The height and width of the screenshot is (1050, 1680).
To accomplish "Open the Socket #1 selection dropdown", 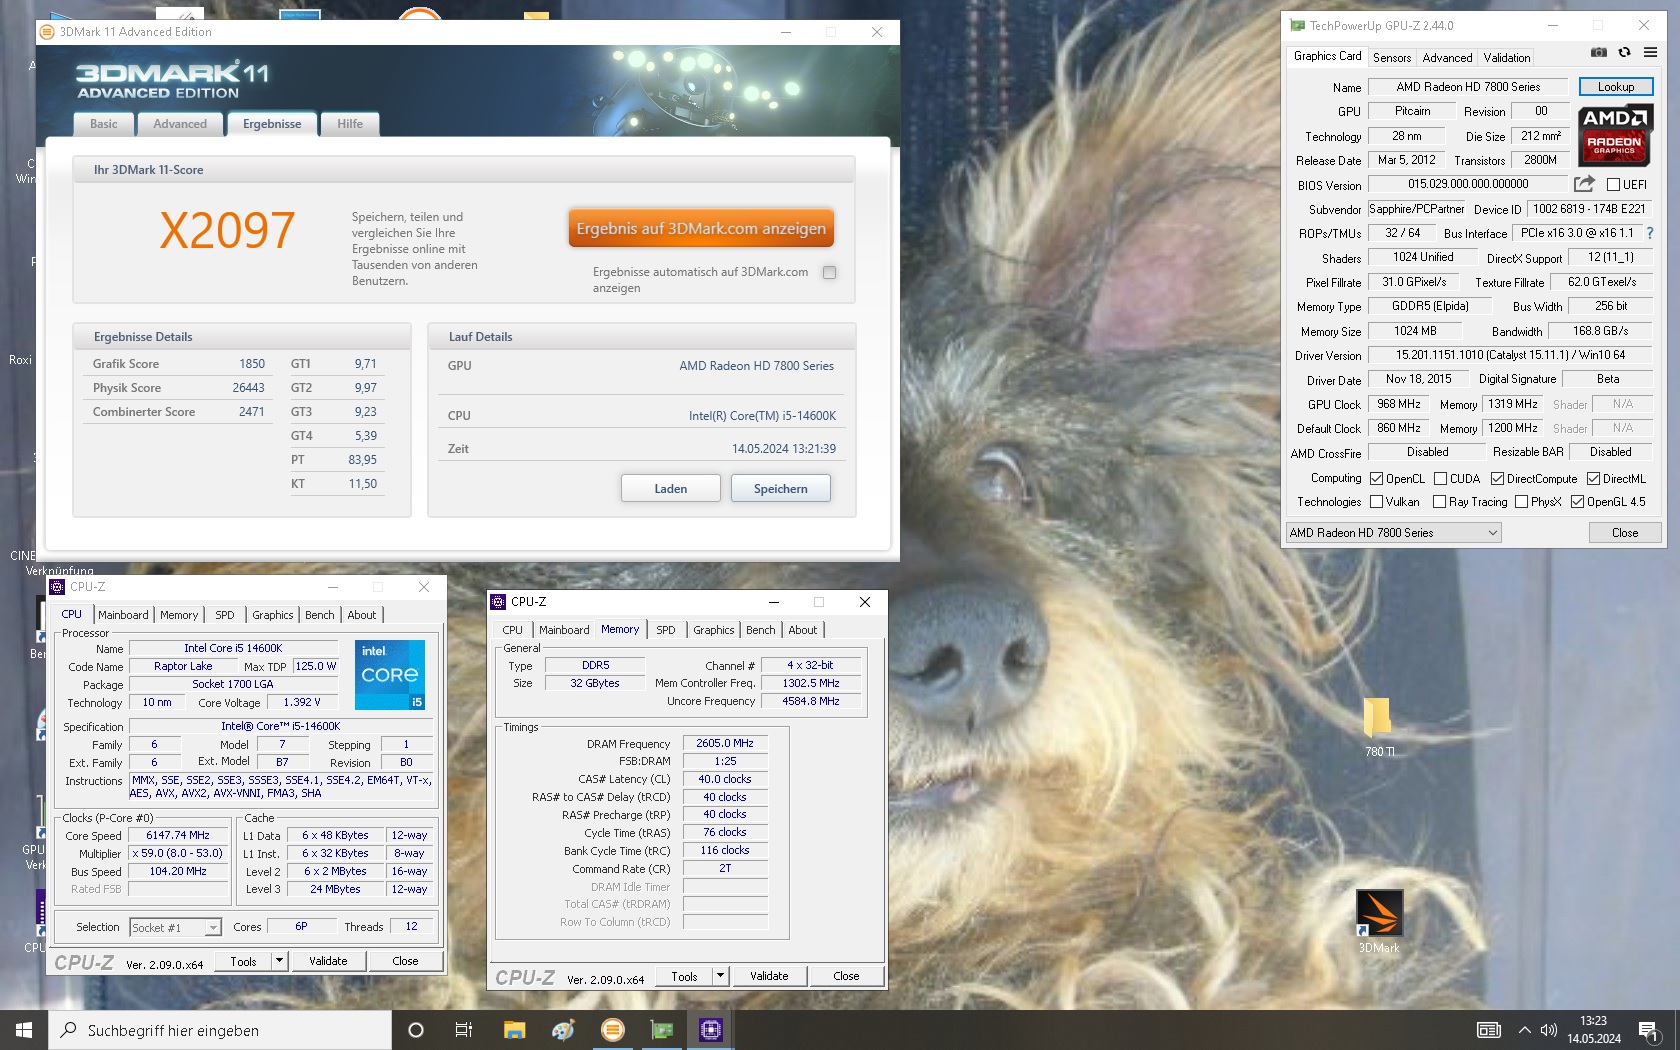I will point(175,928).
